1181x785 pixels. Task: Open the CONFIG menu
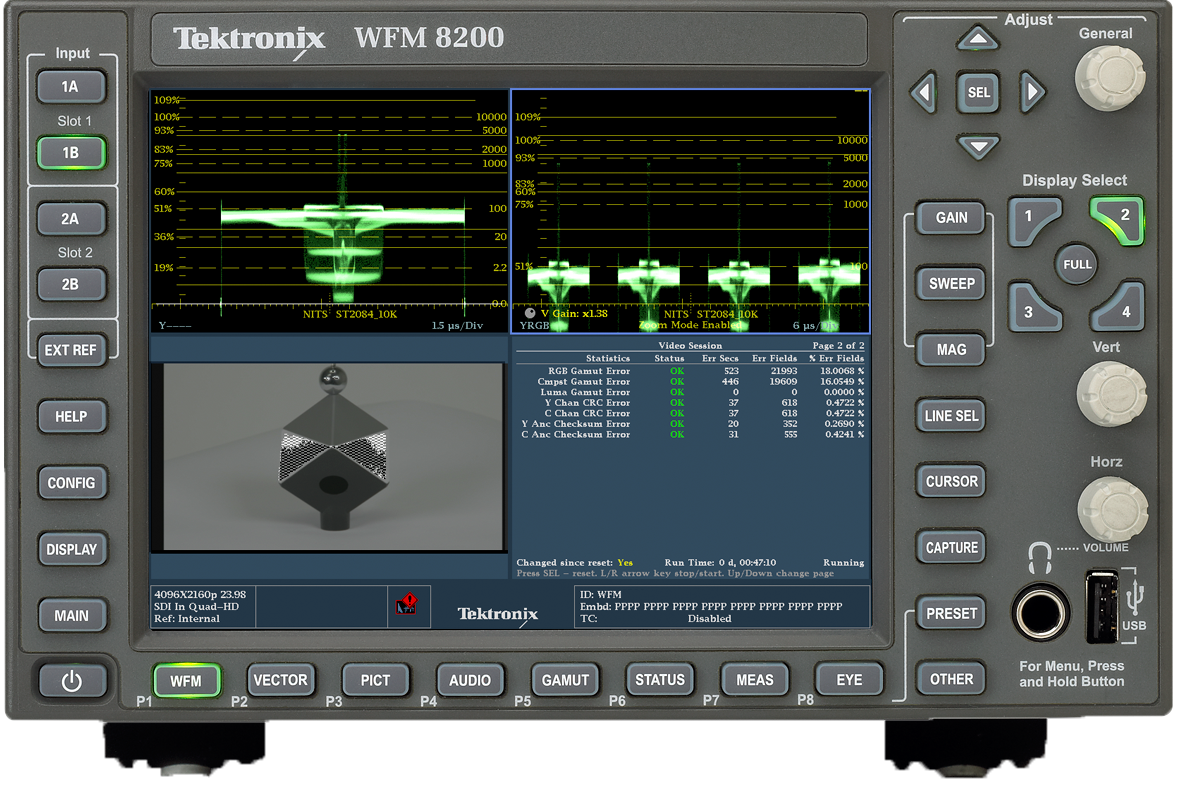click(x=71, y=483)
